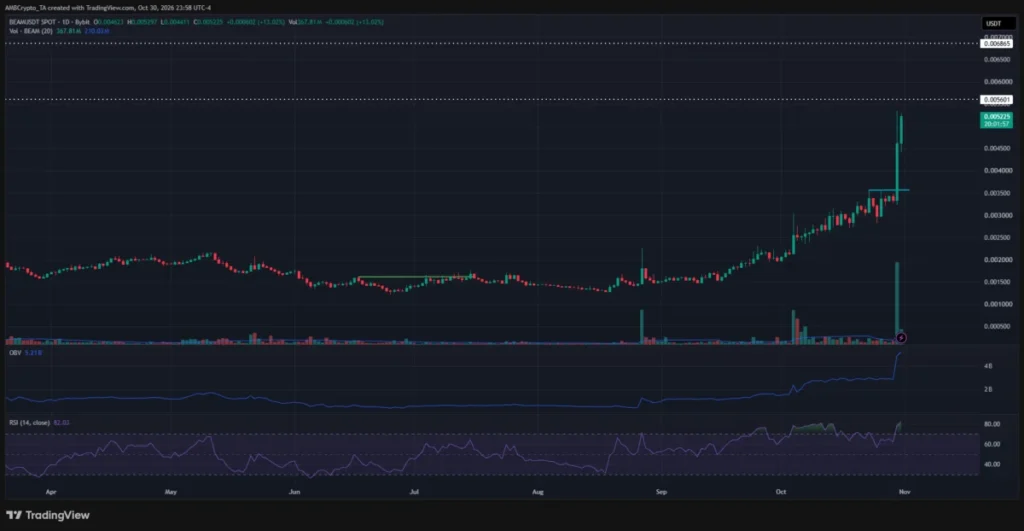Select the OBV indicator legend label
The height and width of the screenshot is (531, 1024).
pyautogui.click(x=15, y=353)
